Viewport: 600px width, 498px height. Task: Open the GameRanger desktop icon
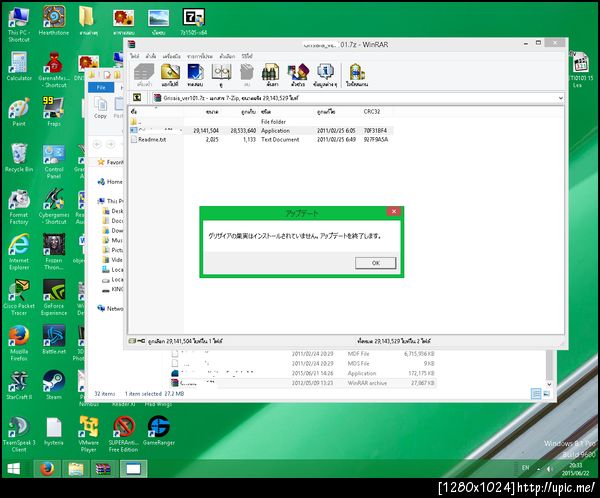pos(158,431)
